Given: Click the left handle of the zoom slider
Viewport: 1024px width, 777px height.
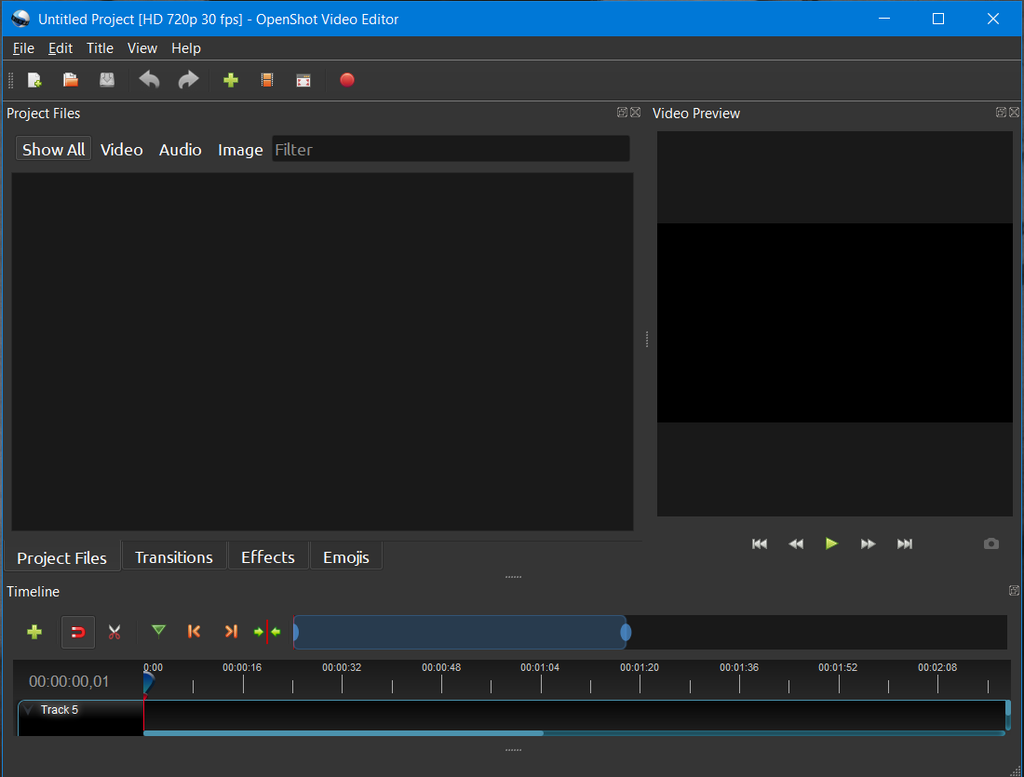Looking at the screenshot, I should point(296,632).
